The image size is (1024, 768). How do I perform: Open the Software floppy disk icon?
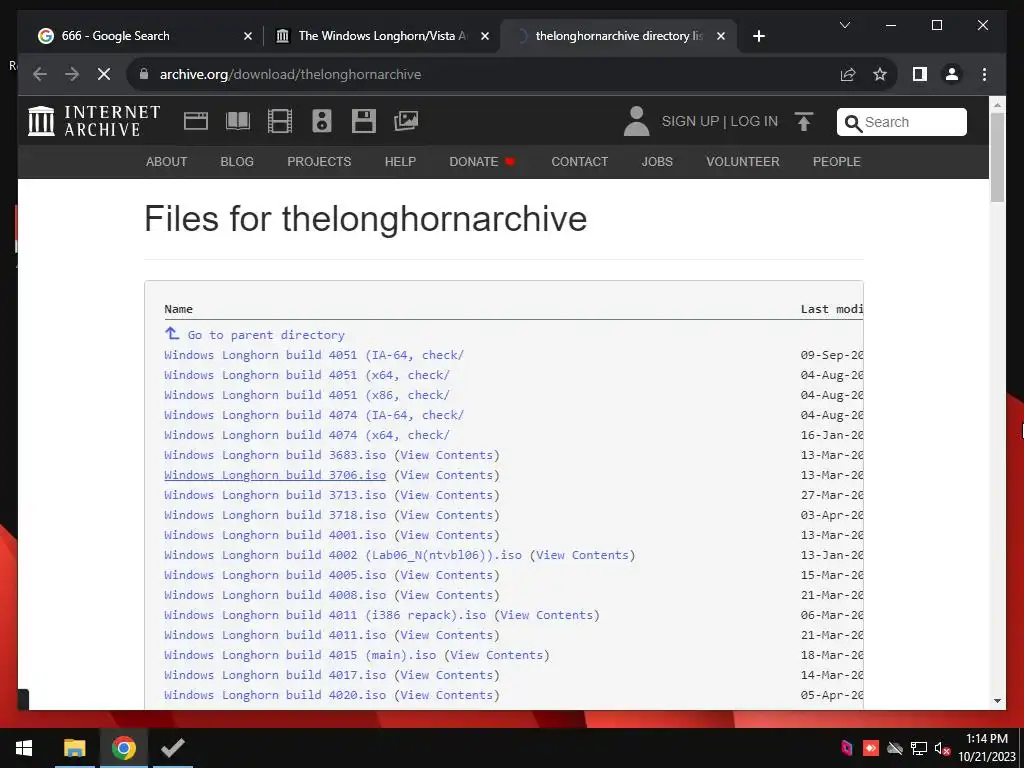364,121
